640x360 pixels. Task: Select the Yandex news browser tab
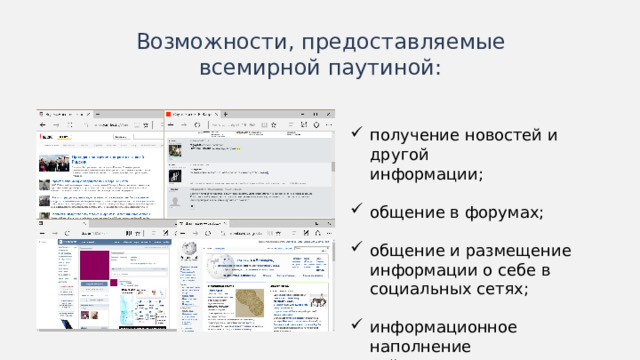coord(65,115)
